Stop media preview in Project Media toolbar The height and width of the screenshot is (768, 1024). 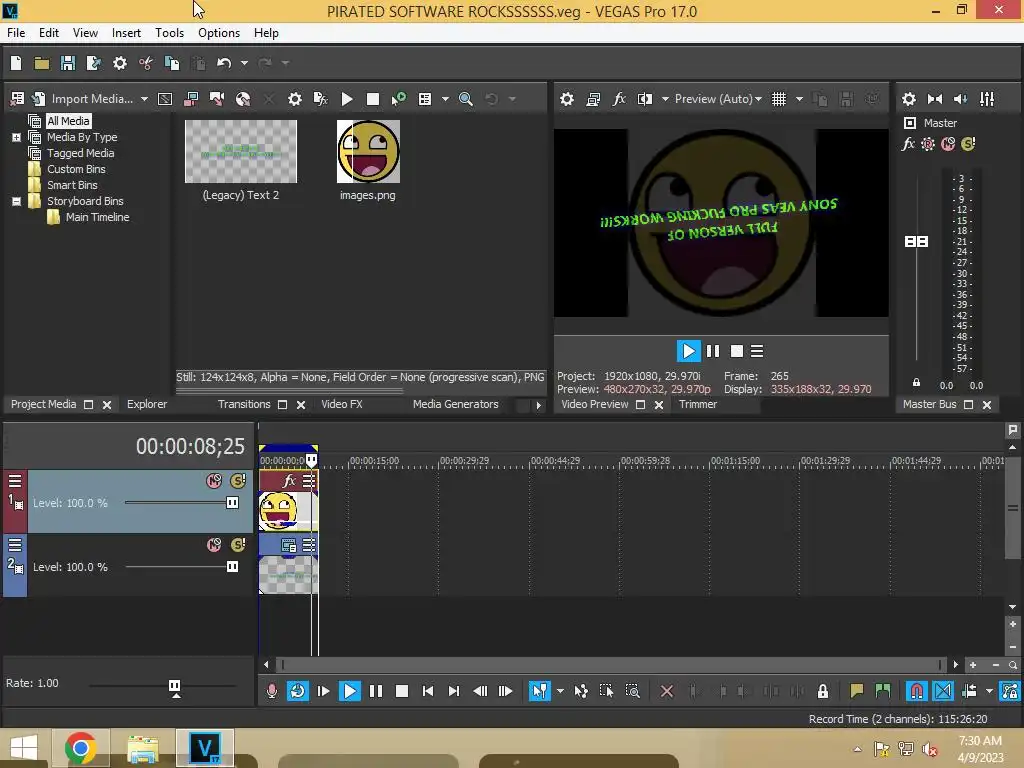click(x=373, y=99)
